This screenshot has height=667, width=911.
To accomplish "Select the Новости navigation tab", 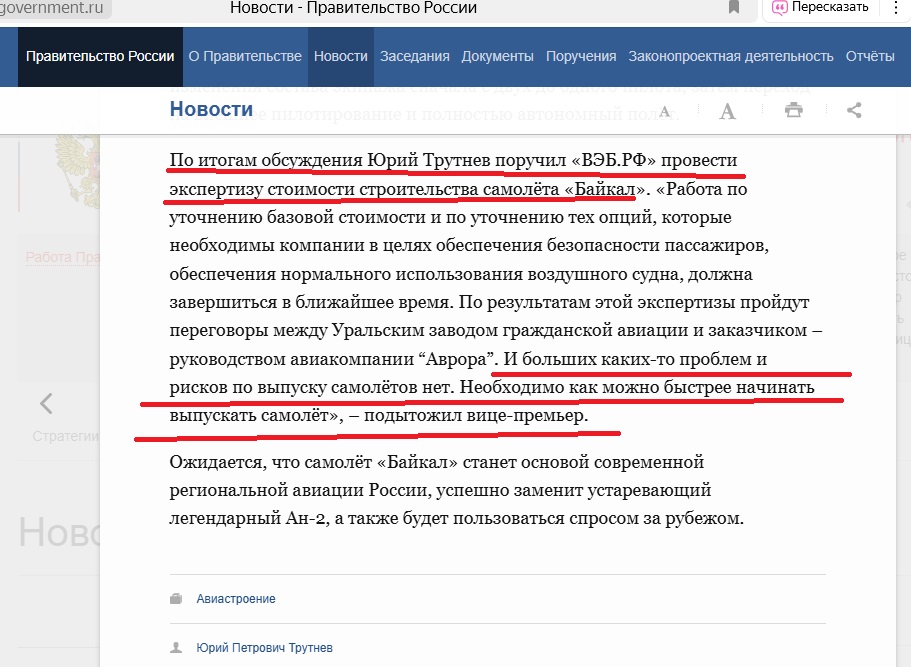I will 341,56.
